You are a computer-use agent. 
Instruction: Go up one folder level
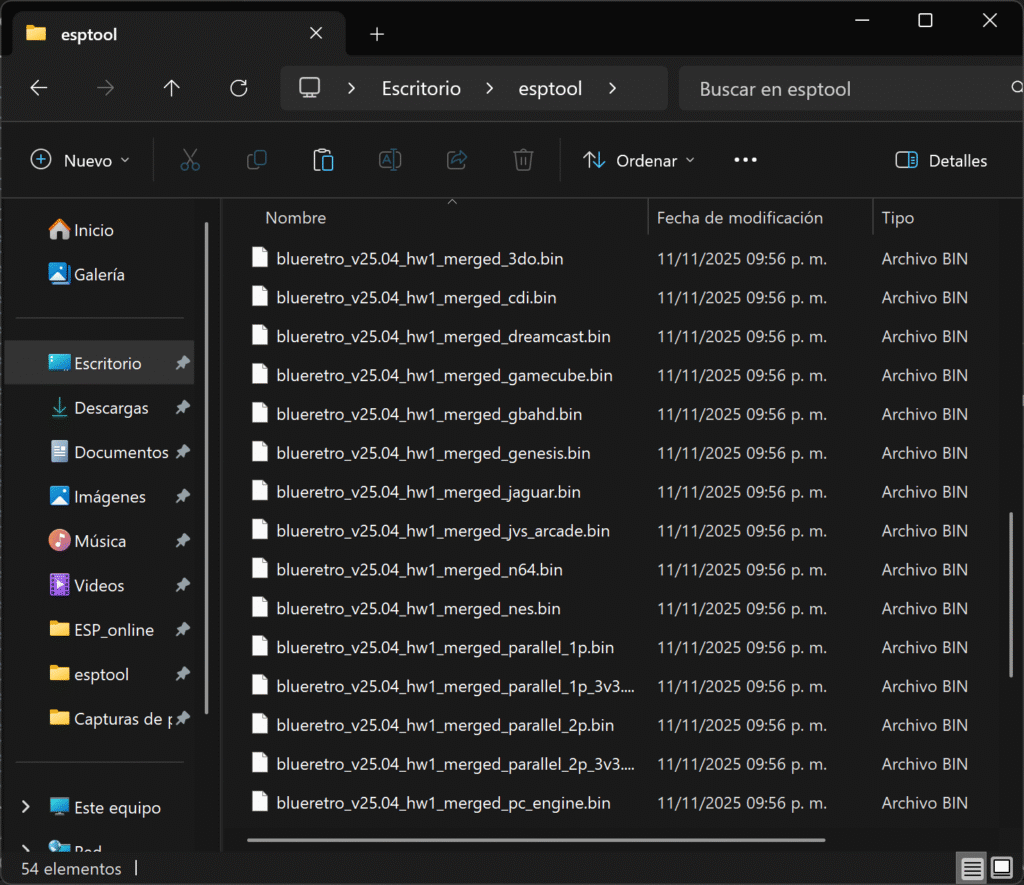click(x=171, y=88)
